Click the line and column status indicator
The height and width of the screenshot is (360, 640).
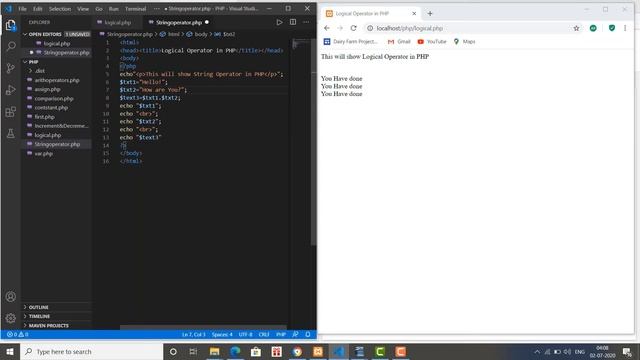coord(193,334)
